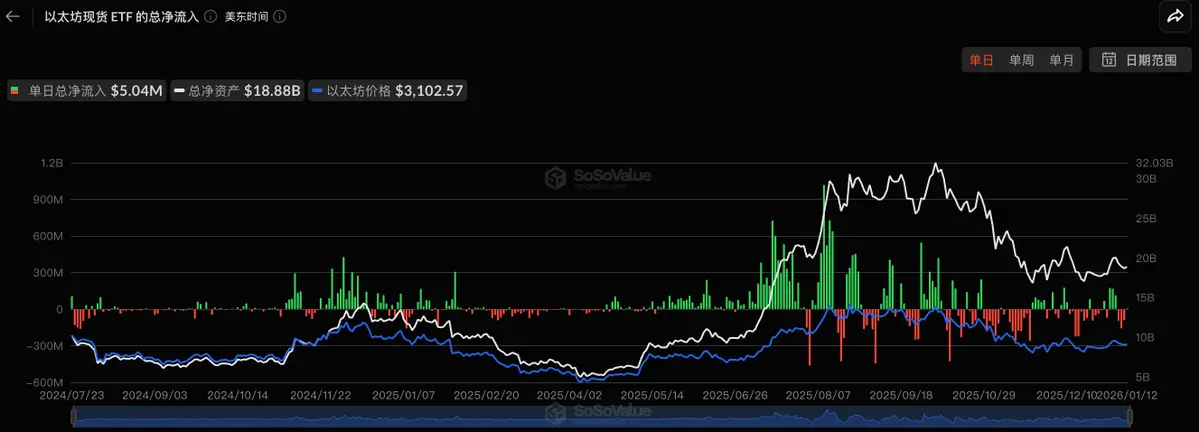
Task: Click the 2024/10/14 x-axis date label
Action: pos(237,396)
